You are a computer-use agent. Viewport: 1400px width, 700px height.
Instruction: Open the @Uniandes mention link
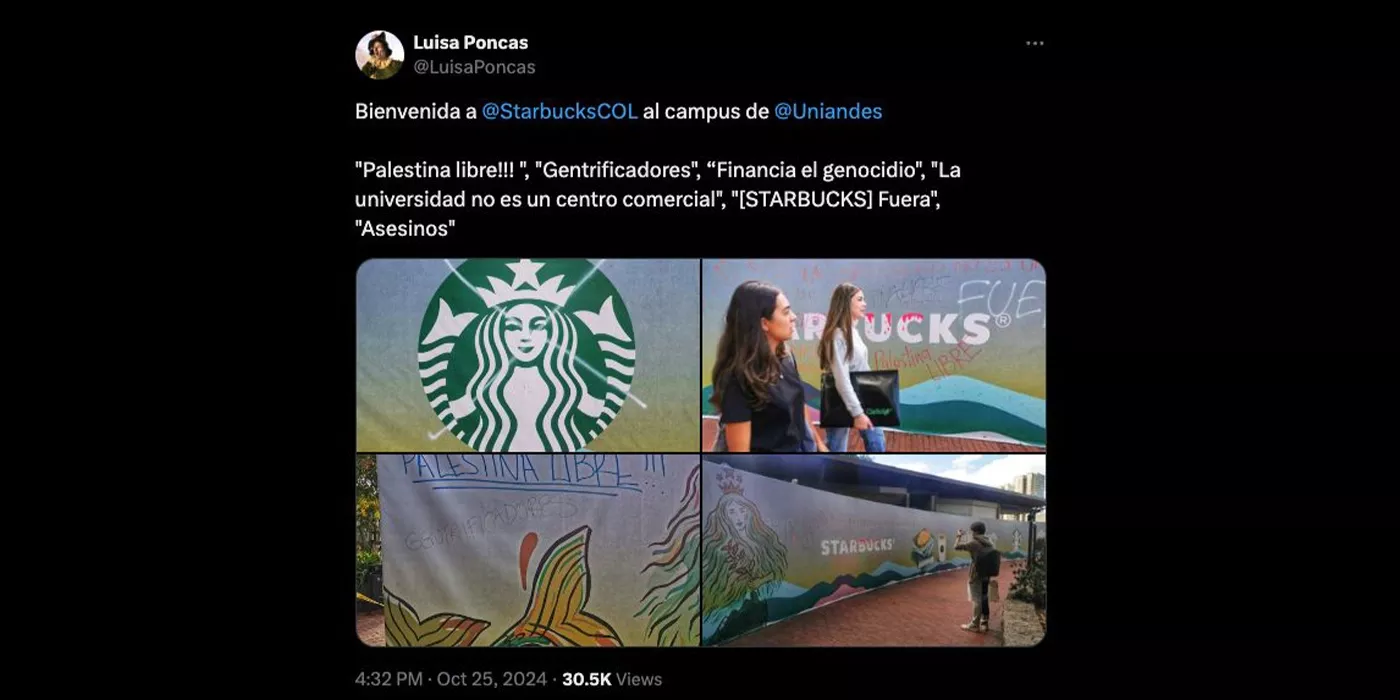pos(828,111)
